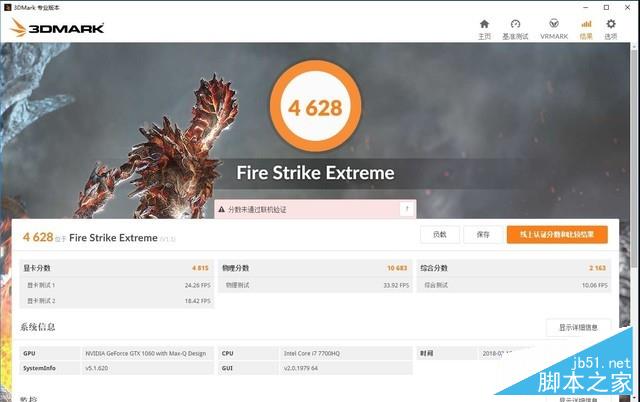The height and width of the screenshot is (402, 640).
Task: Click the SystemInfo version v5.1.620
Action: (96, 368)
